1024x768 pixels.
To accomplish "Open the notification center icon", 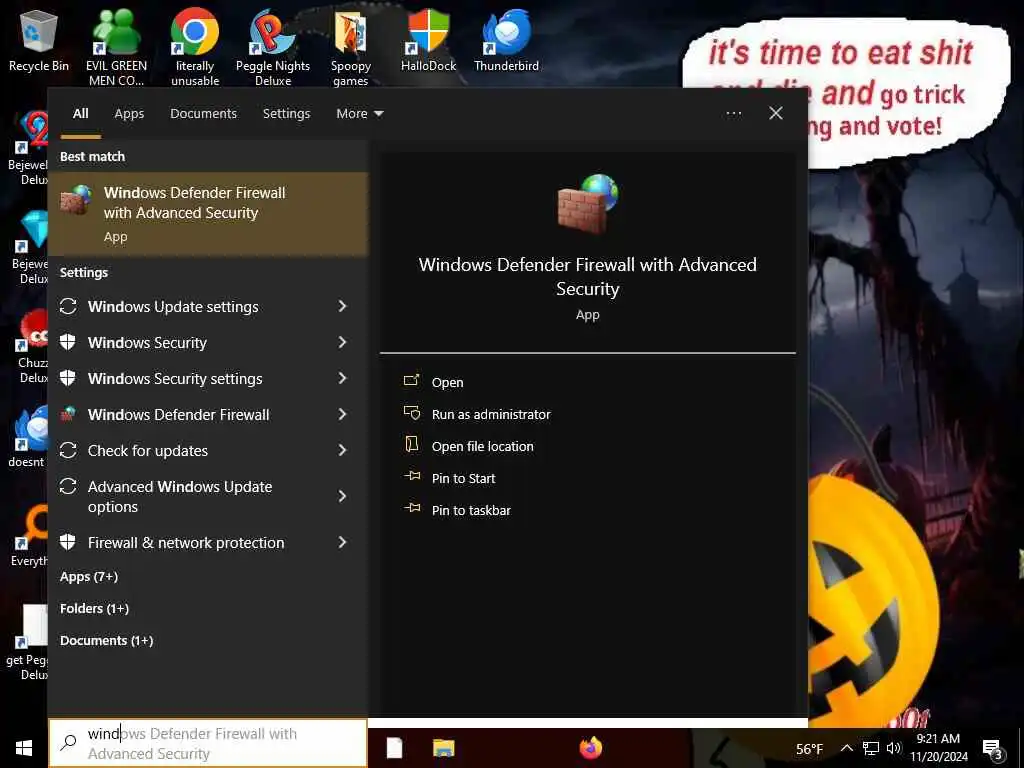I will click(992, 749).
